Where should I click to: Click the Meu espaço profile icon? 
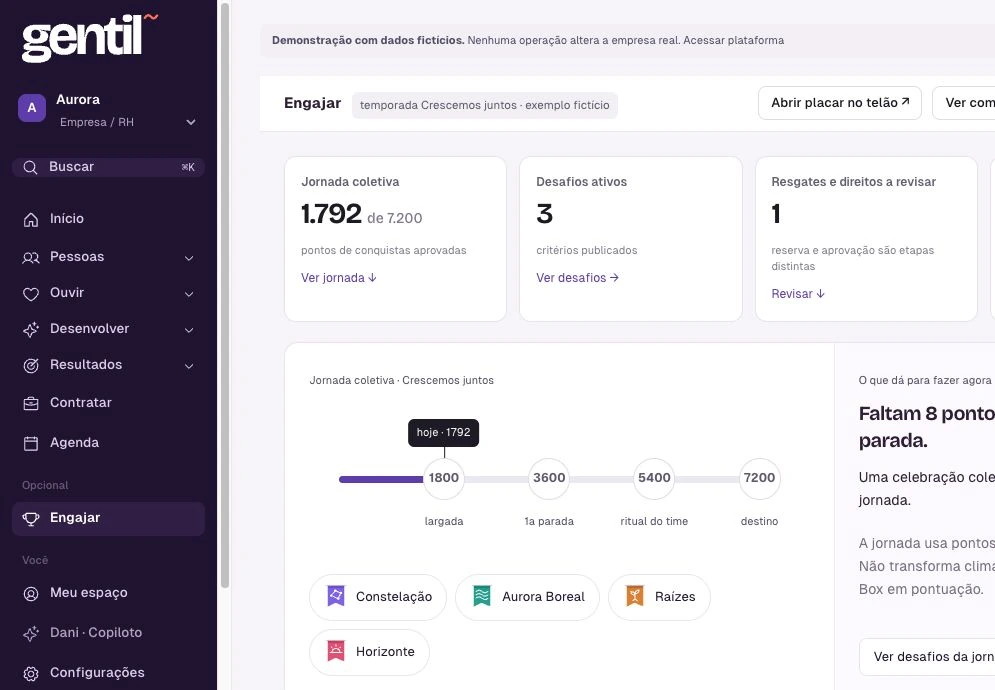(x=30, y=594)
